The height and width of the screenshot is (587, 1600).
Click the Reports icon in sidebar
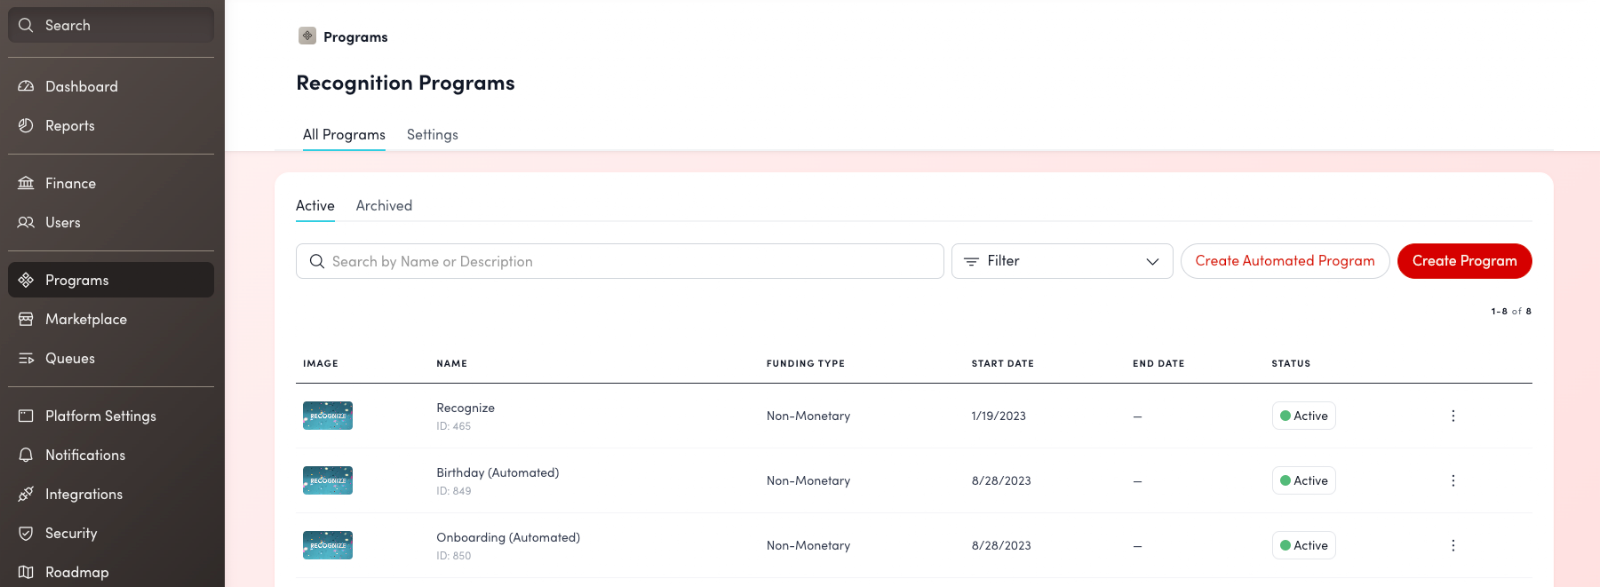26,126
